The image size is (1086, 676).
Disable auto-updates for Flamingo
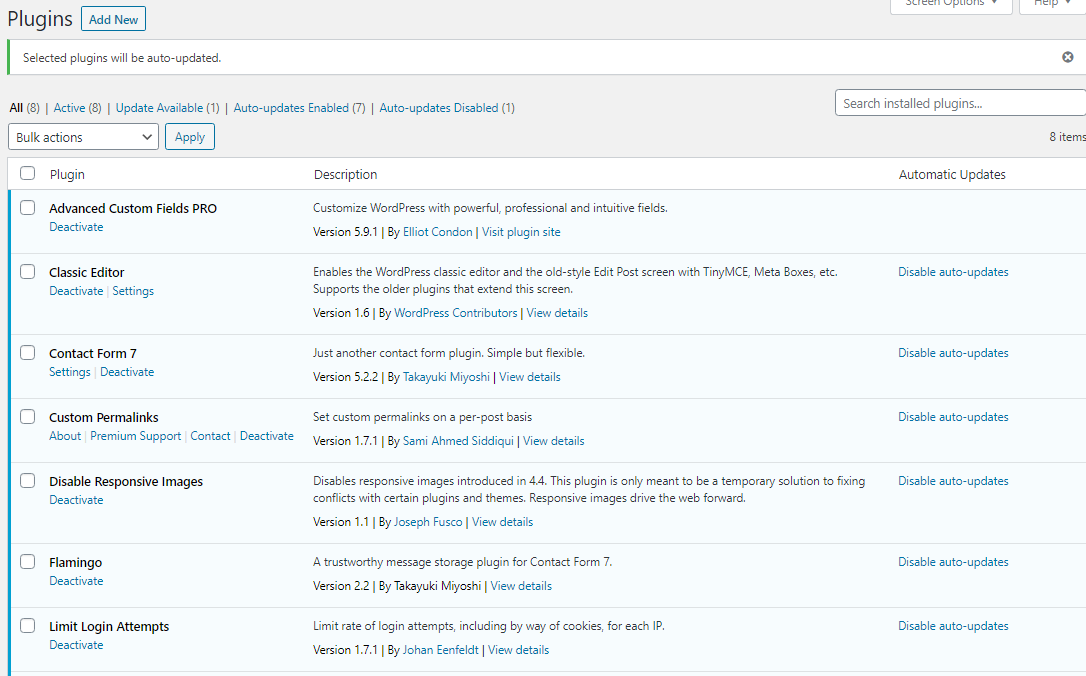(953, 562)
